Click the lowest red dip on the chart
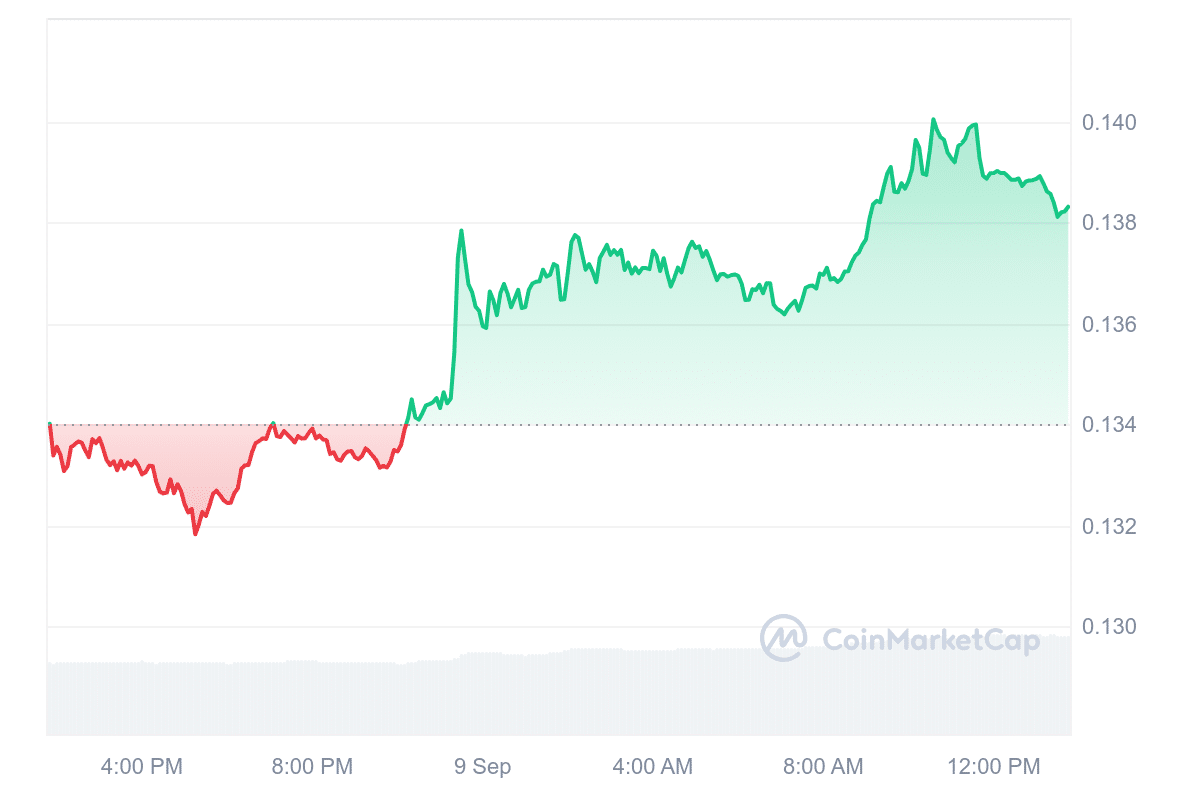1200x800 pixels. click(x=195, y=533)
